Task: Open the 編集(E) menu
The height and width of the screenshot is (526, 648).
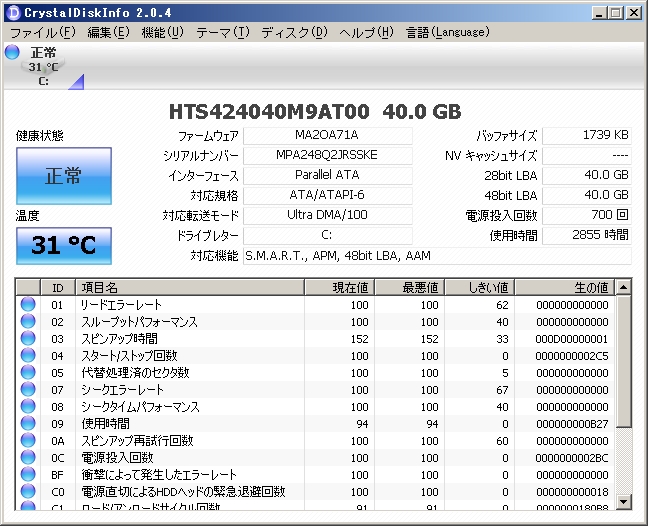Action: pyautogui.click(x=108, y=32)
